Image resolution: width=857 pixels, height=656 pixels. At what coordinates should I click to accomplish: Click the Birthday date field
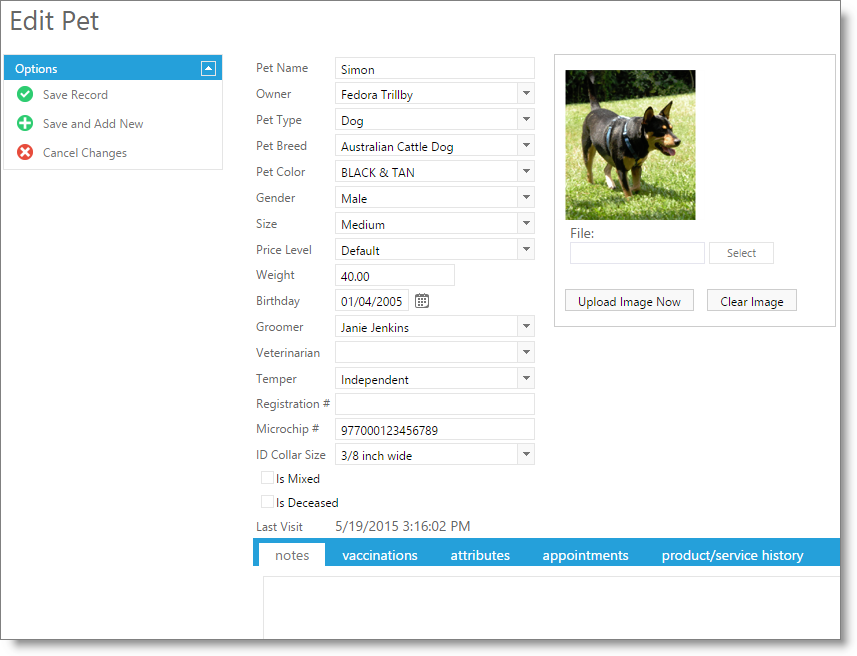pos(372,301)
